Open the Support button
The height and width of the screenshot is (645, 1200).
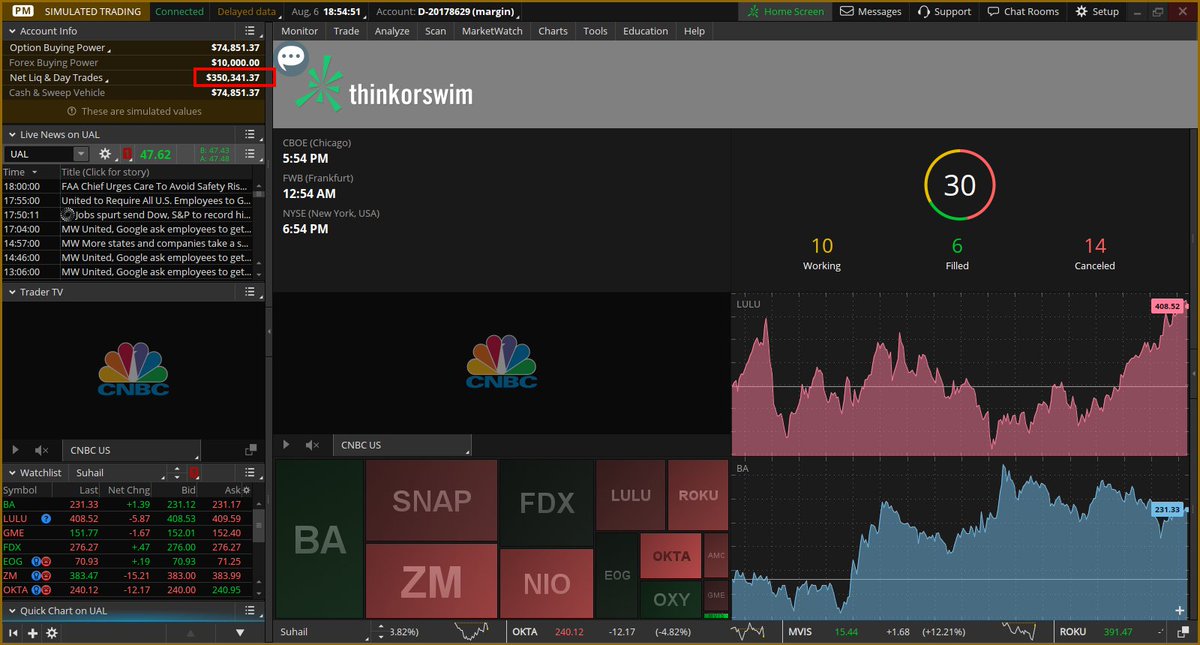pyautogui.click(x=943, y=12)
